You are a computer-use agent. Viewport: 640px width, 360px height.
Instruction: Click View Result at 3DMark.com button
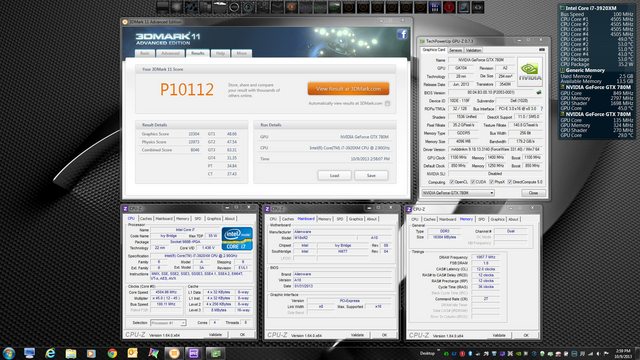(348, 89)
